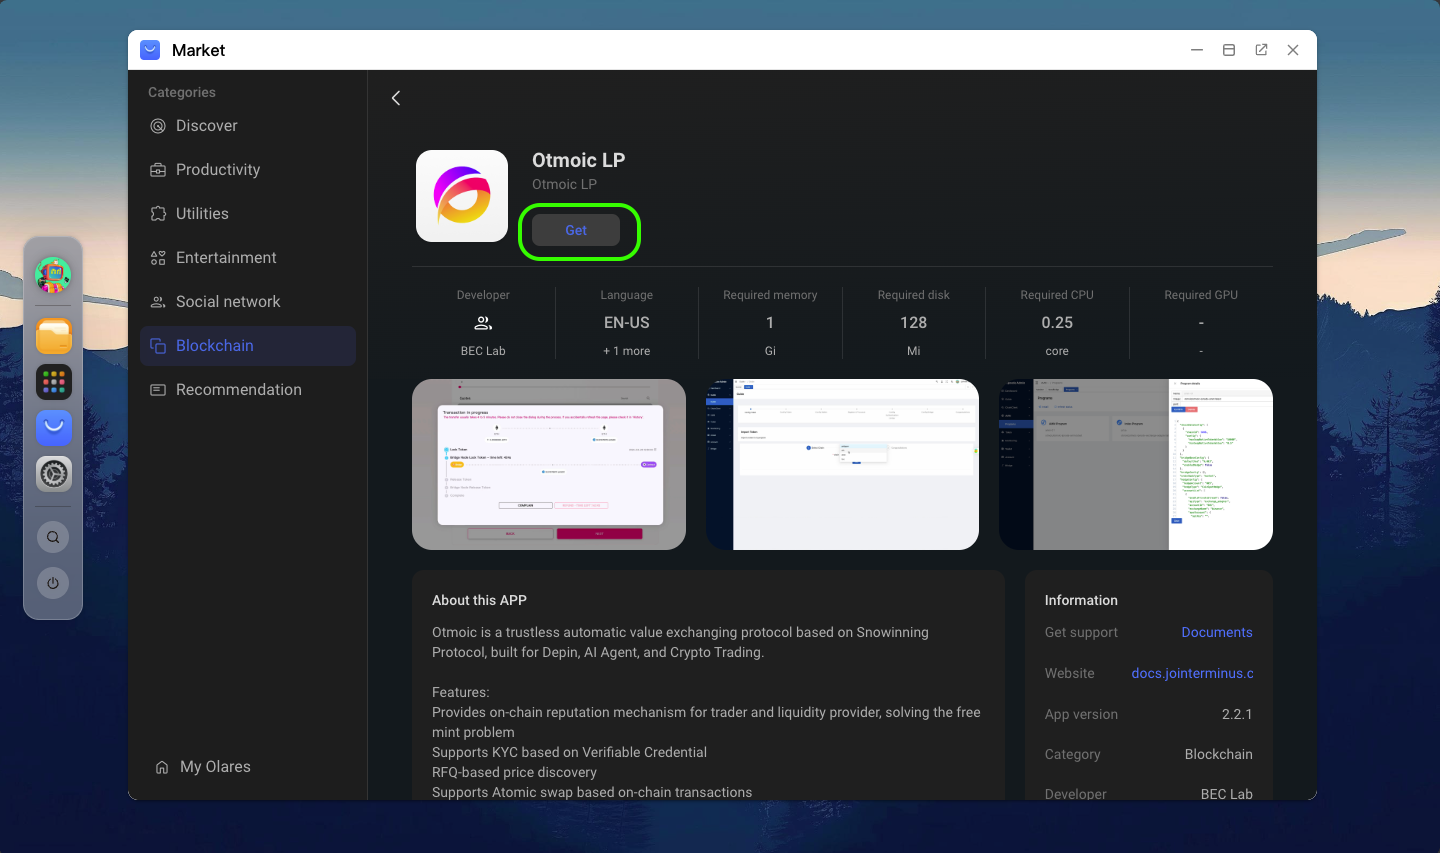1440x853 pixels.
Task: Click the search icon in dock
Action: 53,537
